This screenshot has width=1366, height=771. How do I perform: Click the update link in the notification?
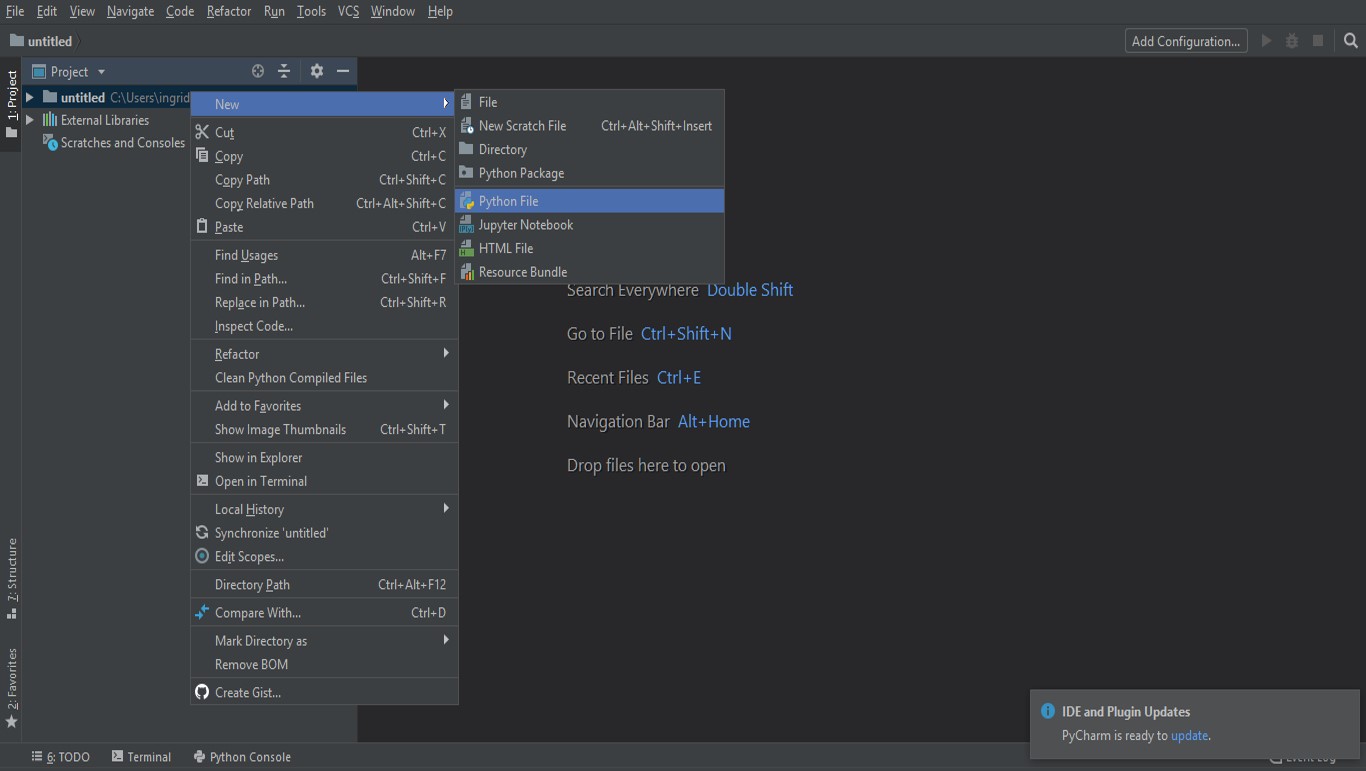click(x=1189, y=734)
